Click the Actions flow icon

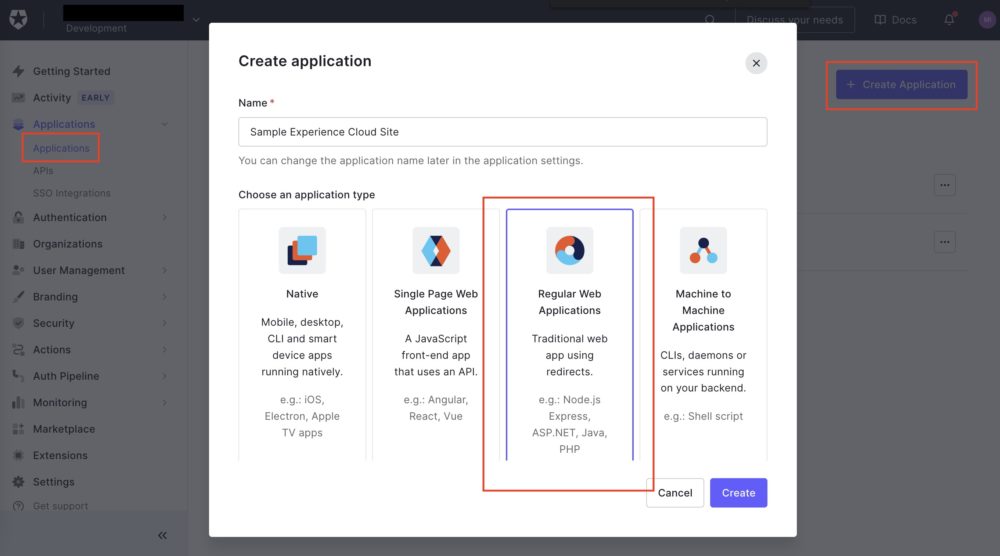18,349
